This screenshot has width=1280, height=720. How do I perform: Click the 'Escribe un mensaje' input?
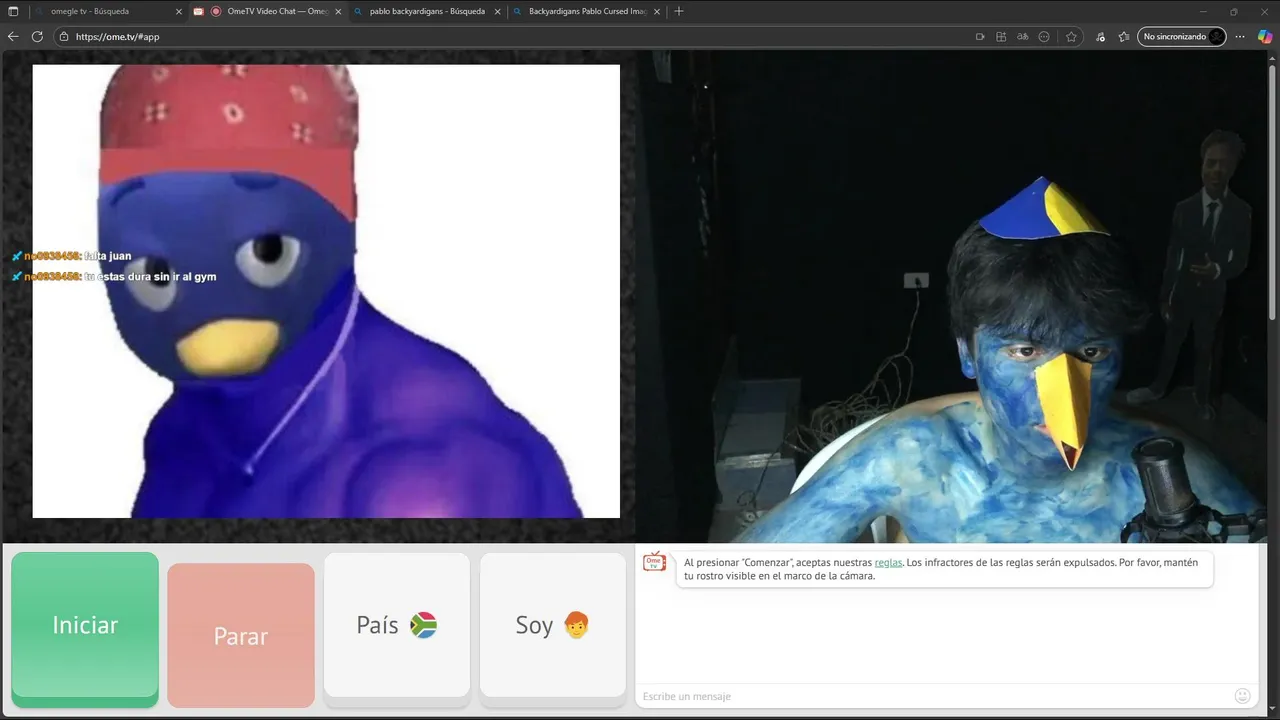tap(935, 696)
